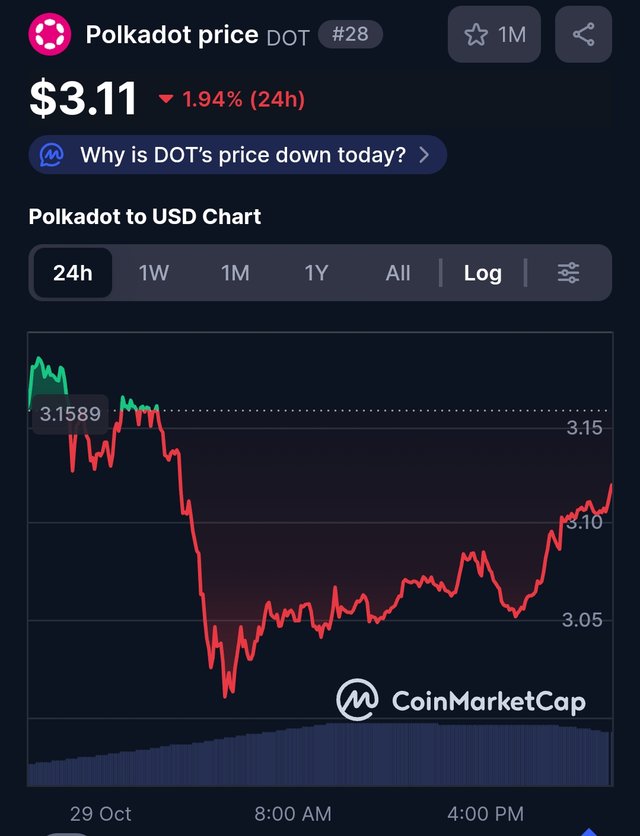Tap the red price-down triangle indicator
640x836 pixels.
tap(166, 99)
